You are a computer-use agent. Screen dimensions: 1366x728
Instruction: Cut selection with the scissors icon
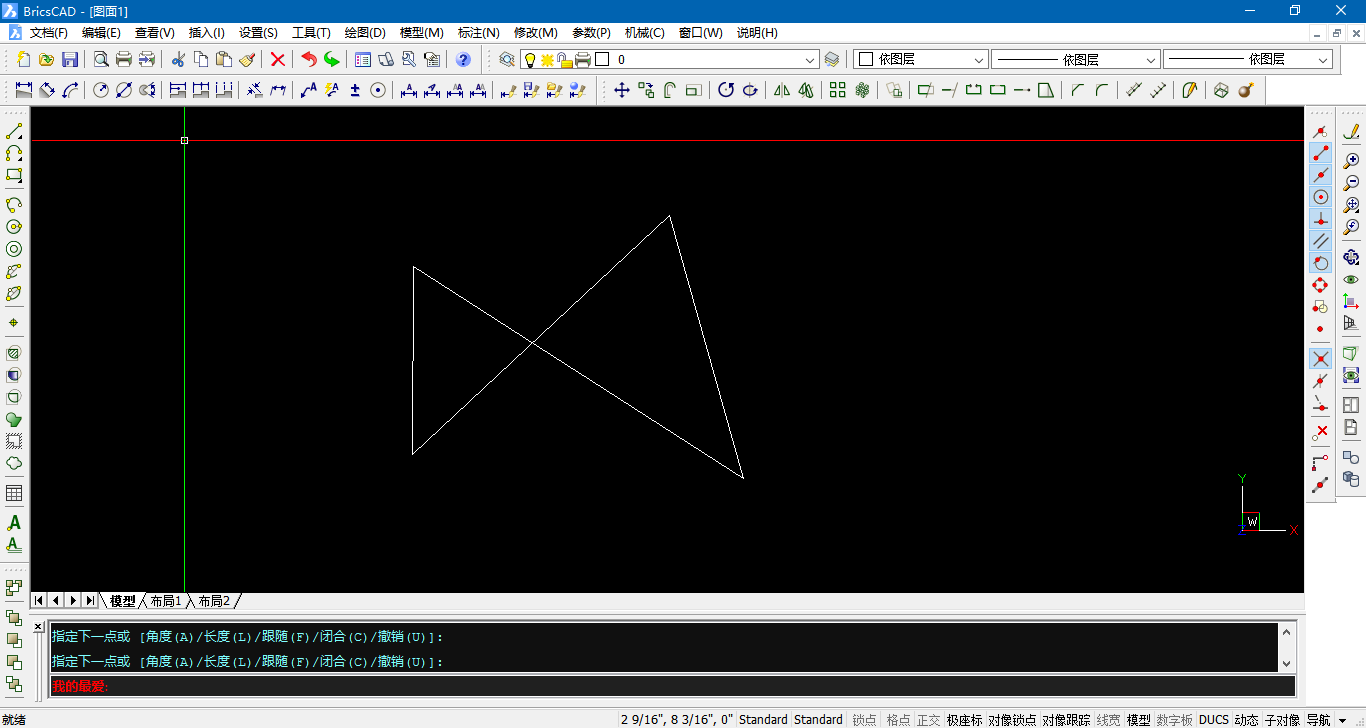[178, 59]
